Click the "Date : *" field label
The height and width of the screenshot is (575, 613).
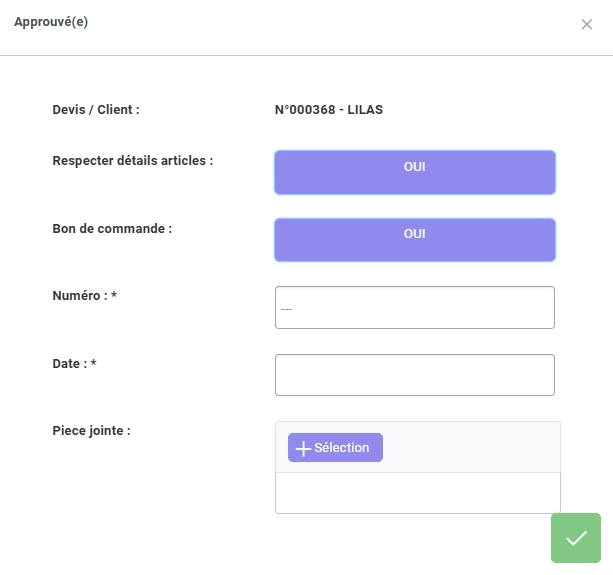point(74,364)
